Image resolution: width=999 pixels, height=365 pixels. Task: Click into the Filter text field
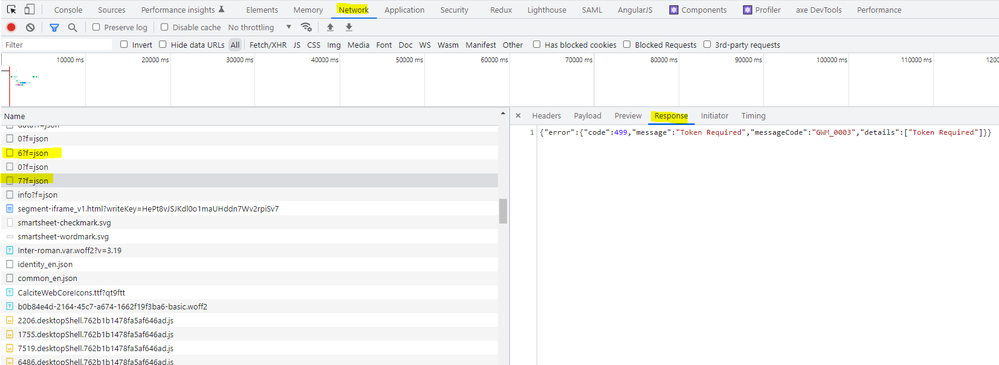tap(57, 45)
